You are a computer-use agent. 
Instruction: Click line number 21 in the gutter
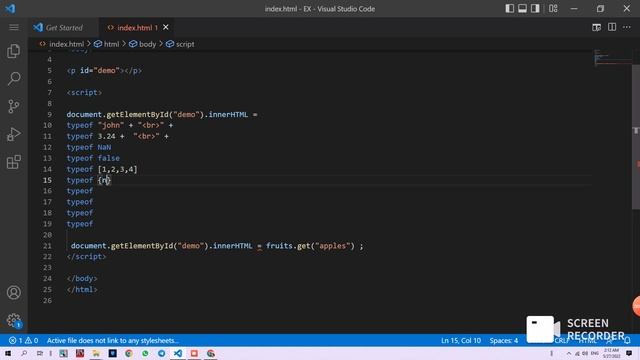[47, 246]
